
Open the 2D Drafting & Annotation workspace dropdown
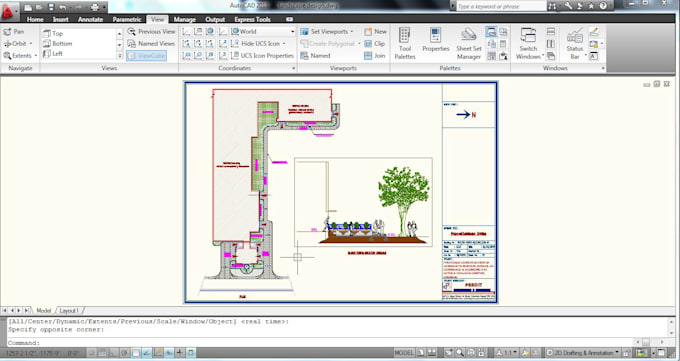(582, 353)
